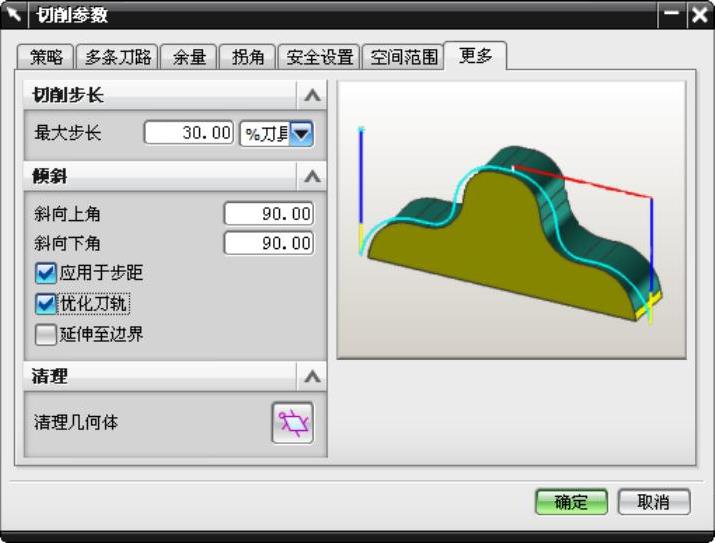Viewport: 715px width, 543px height.
Task: Click the 取消 button
Action: click(x=653, y=502)
